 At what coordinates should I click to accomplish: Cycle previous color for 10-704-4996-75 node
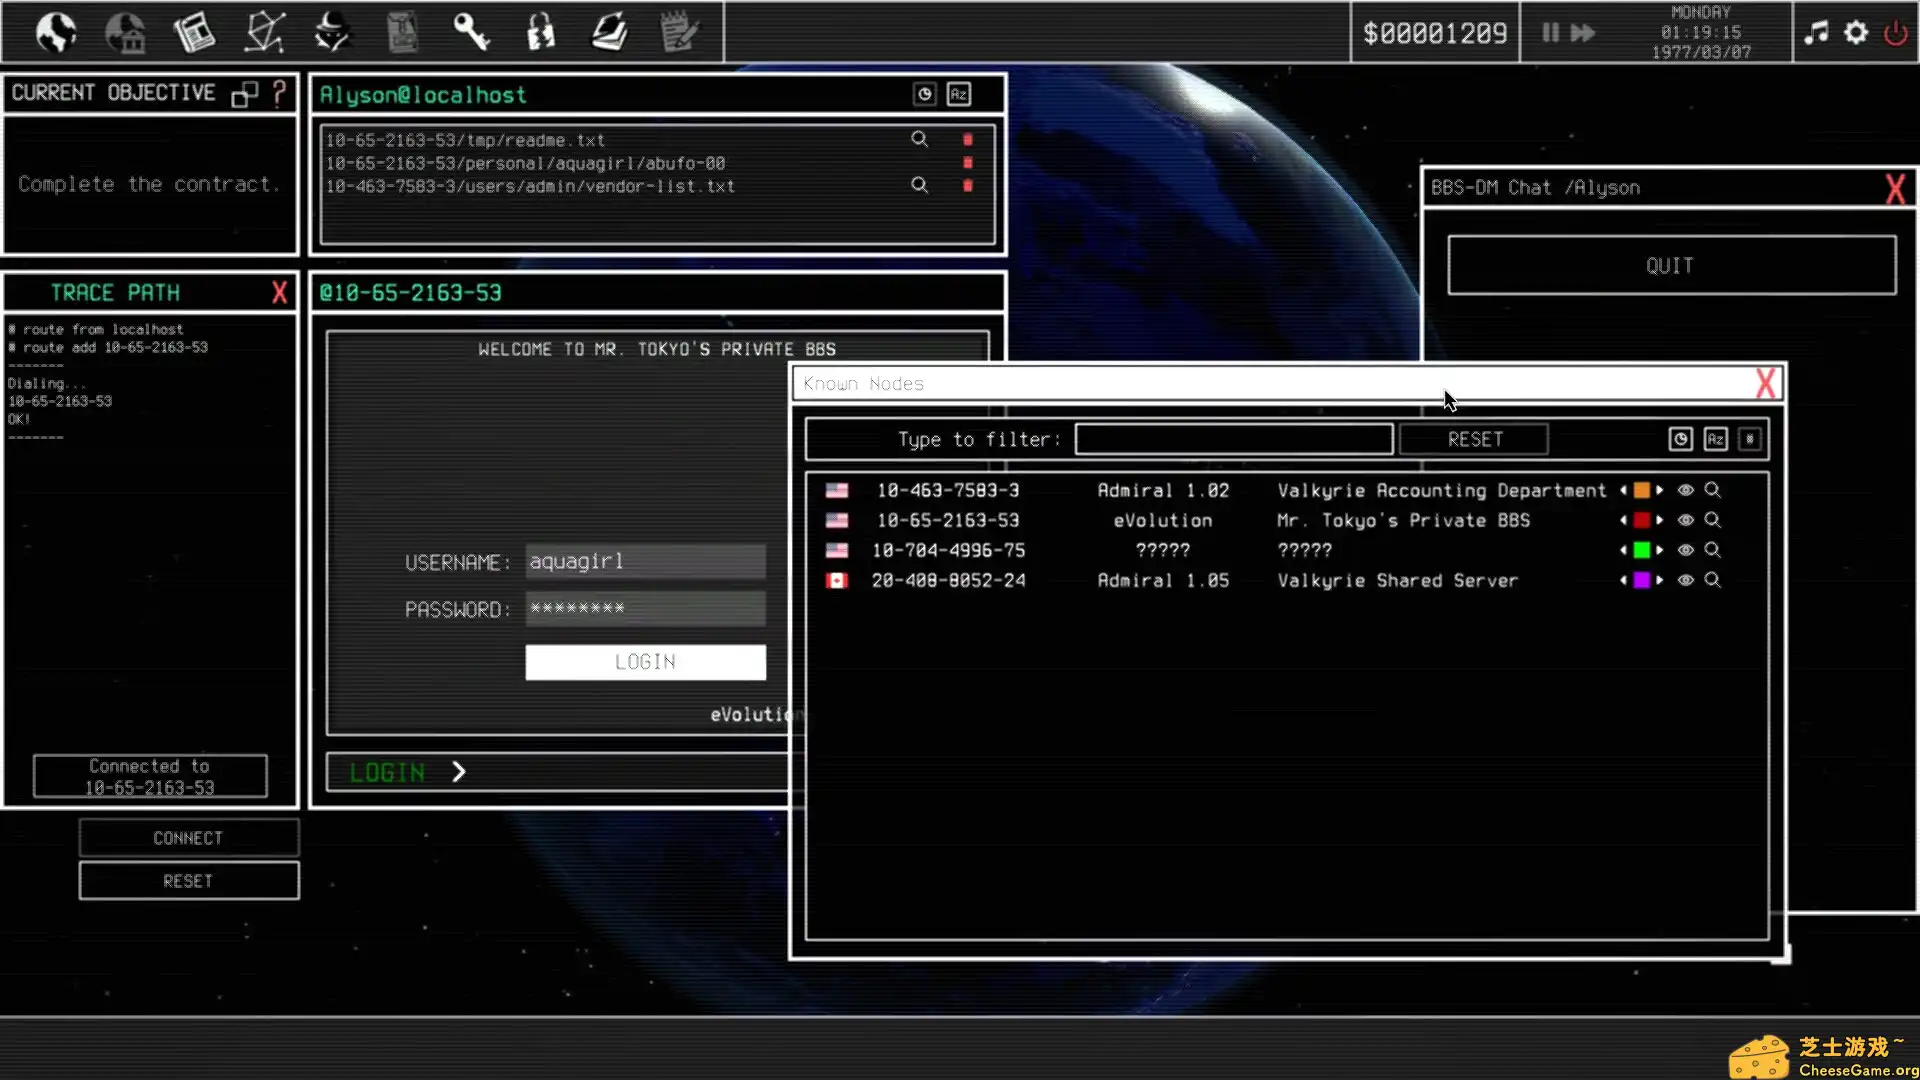pyautogui.click(x=1623, y=551)
